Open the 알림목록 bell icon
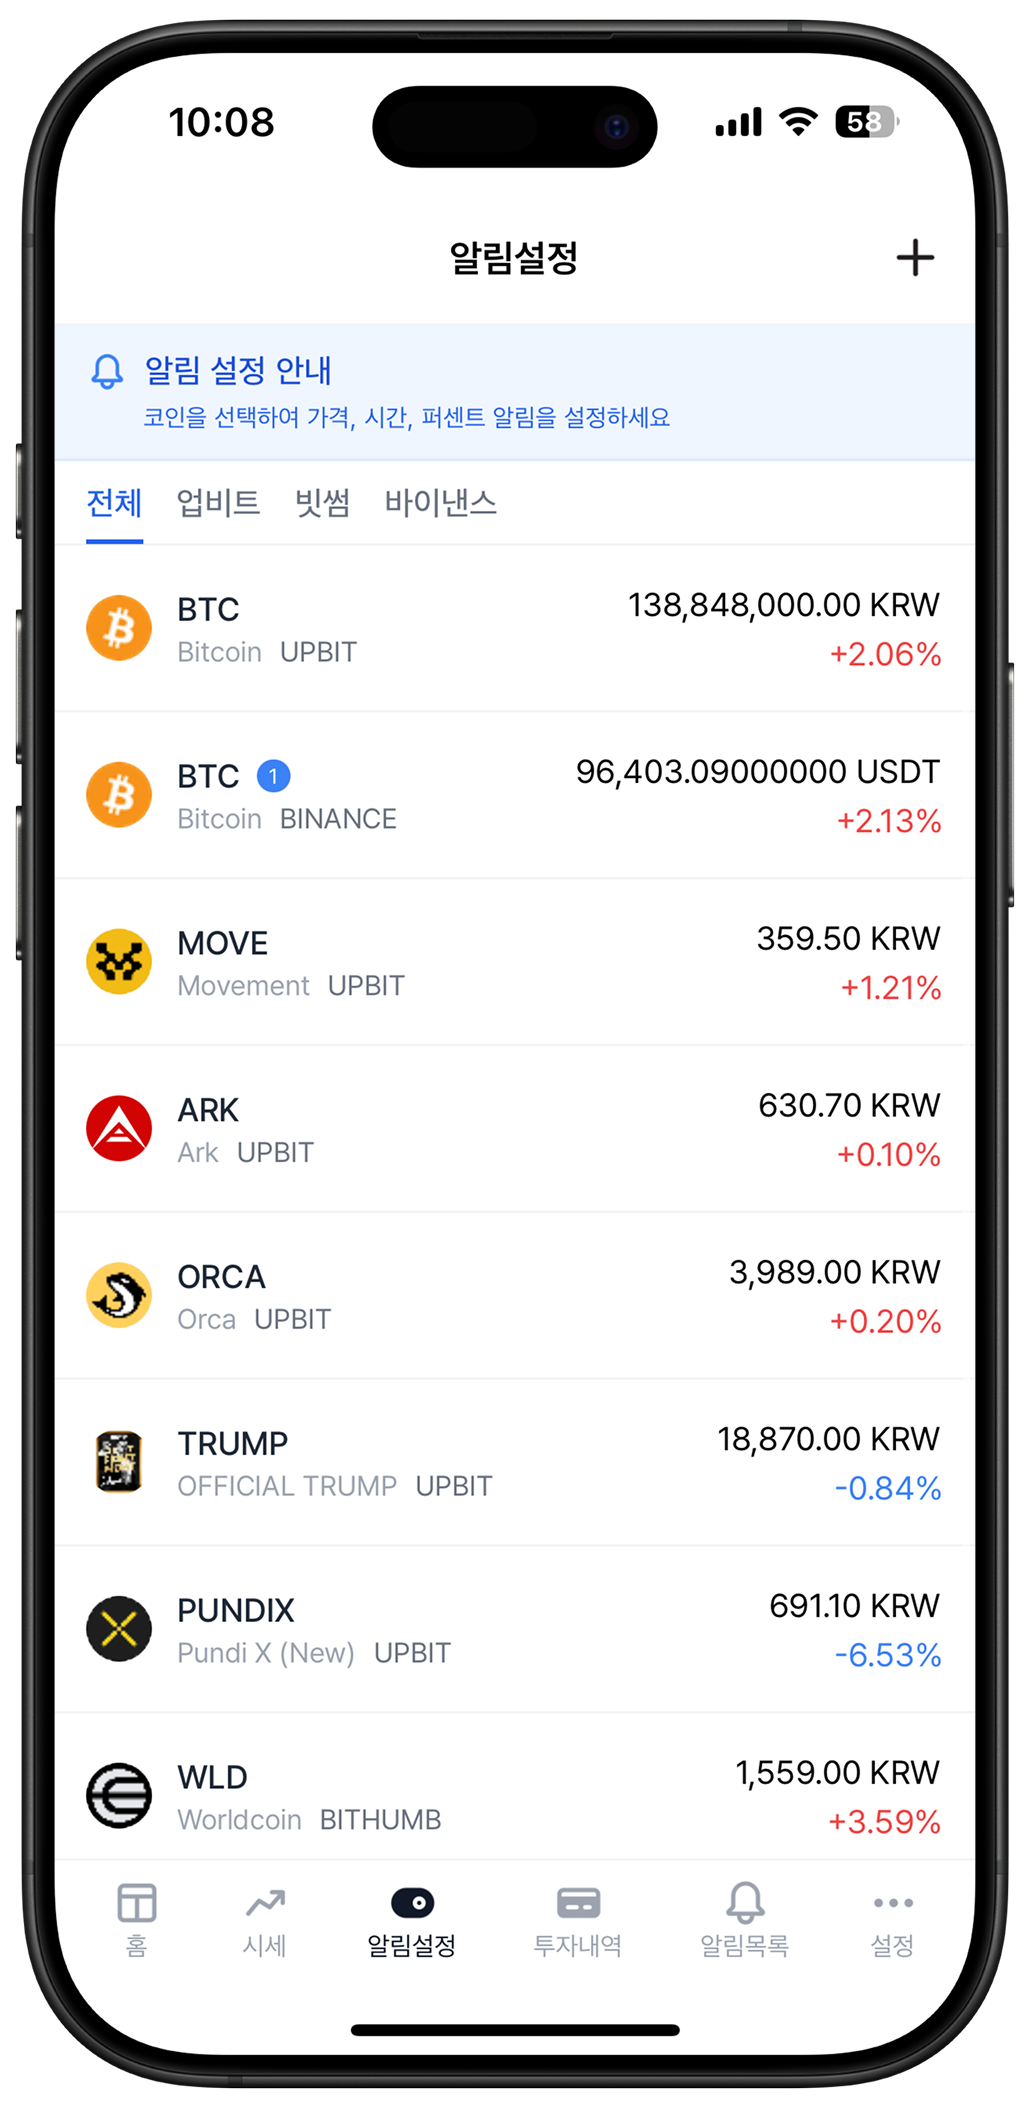The height and width of the screenshot is (2108, 1030). click(x=745, y=1902)
